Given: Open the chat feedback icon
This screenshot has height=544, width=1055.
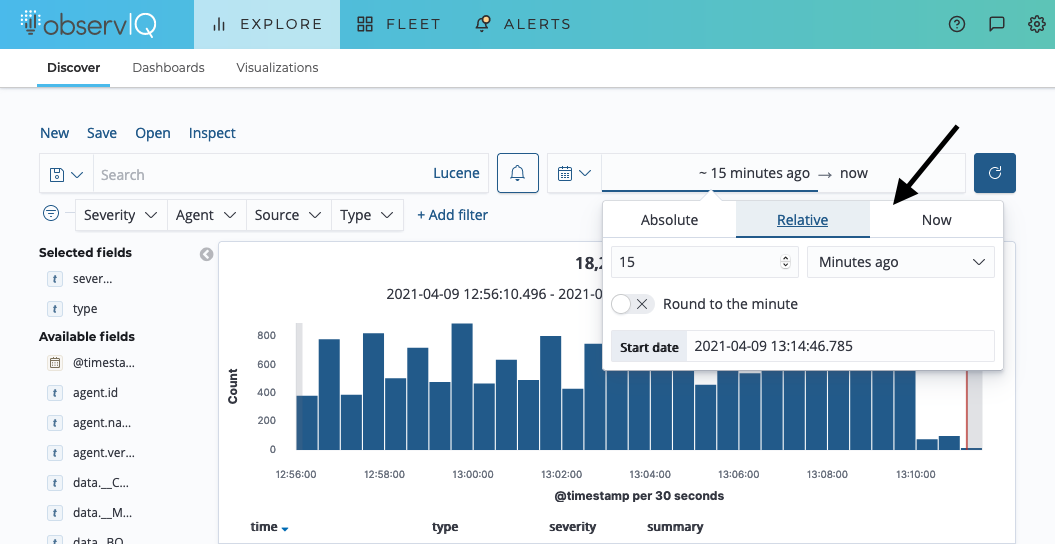Looking at the screenshot, I should (996, 24).
